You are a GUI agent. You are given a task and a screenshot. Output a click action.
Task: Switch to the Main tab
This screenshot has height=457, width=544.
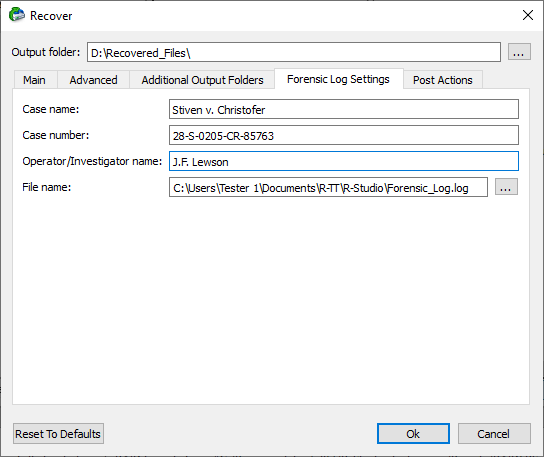tap(34, 80)
